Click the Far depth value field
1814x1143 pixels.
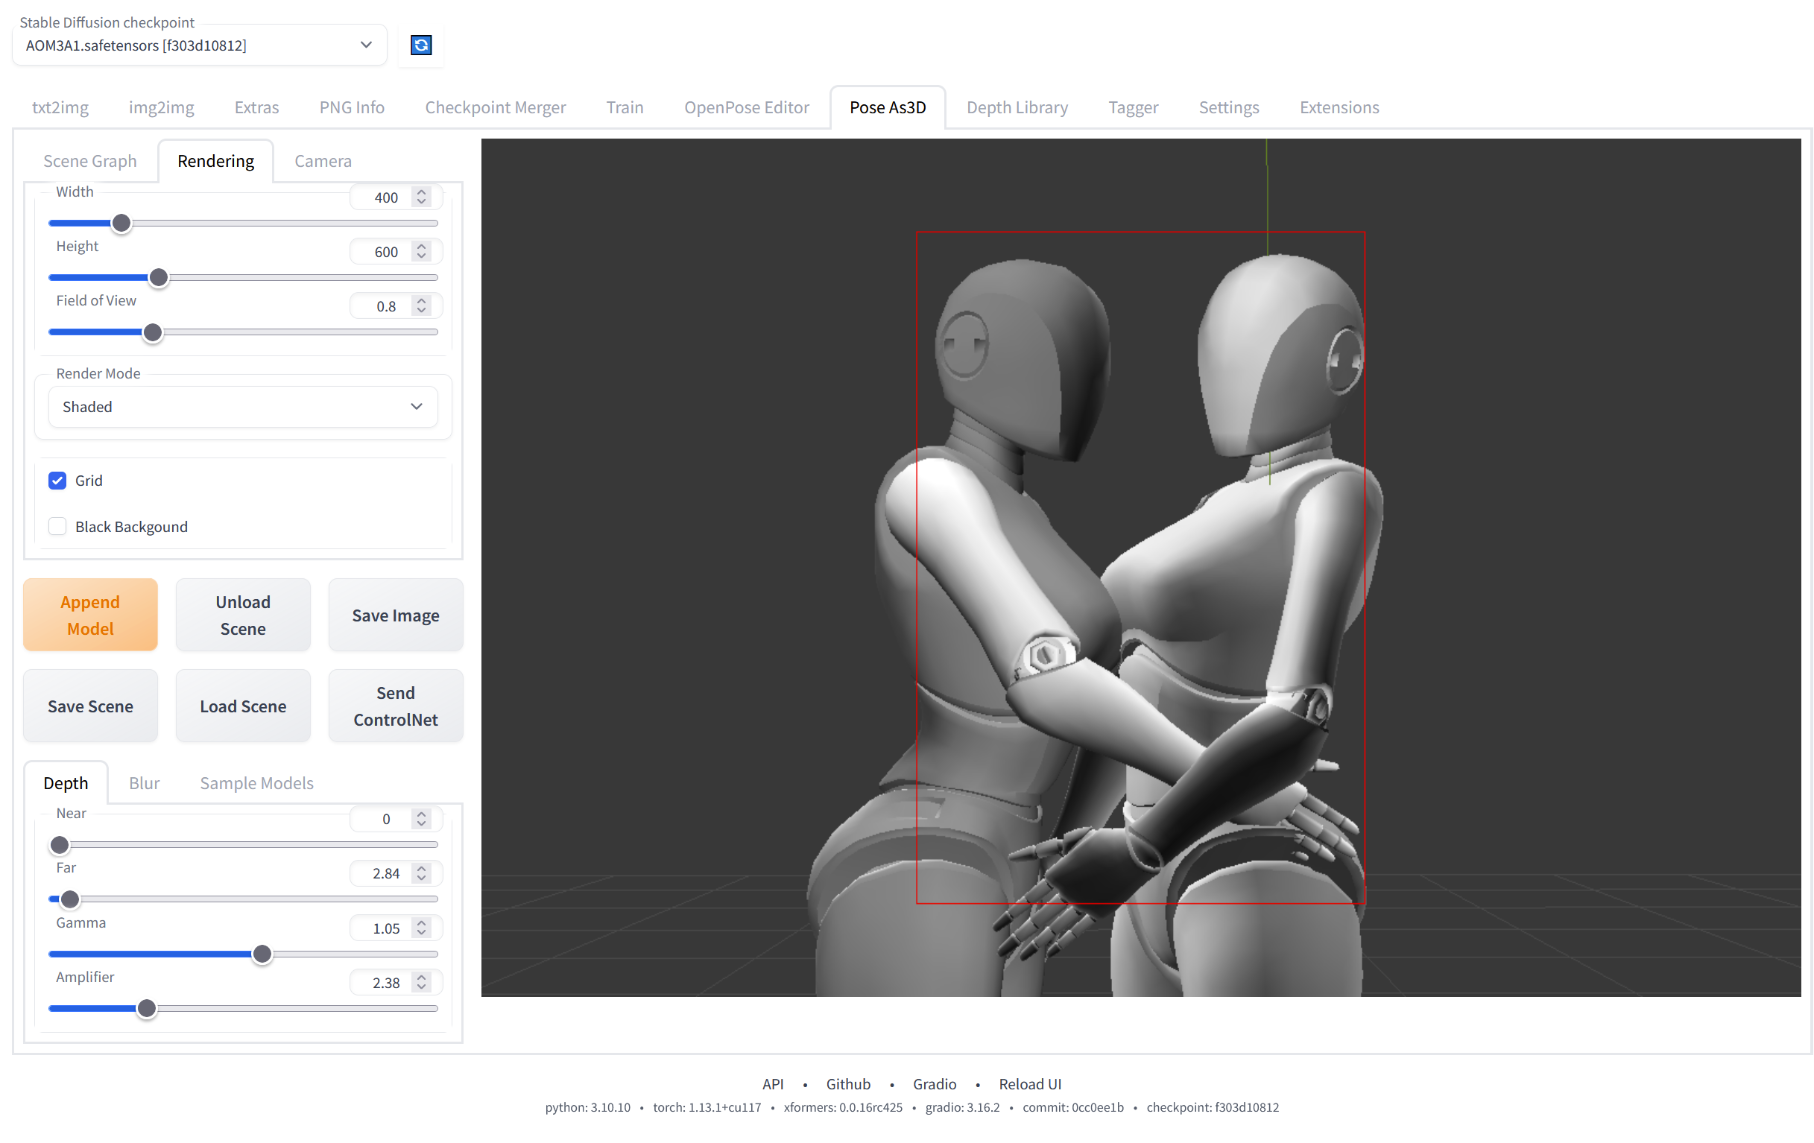(x=385, y=874)
